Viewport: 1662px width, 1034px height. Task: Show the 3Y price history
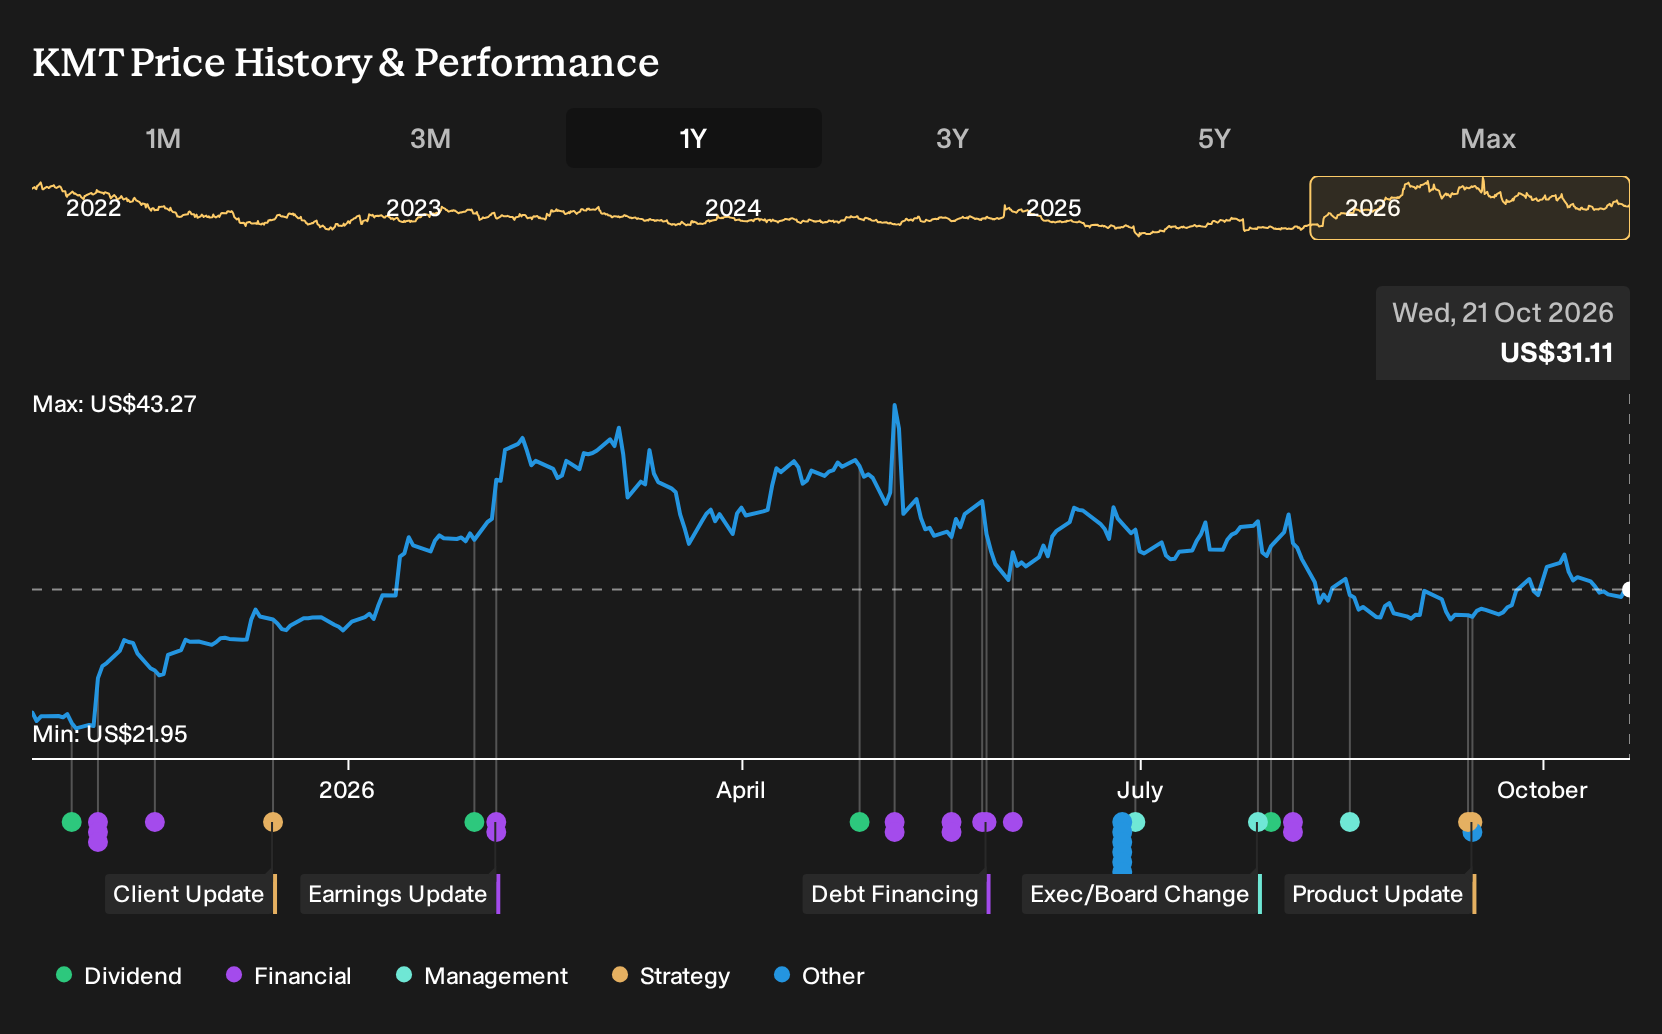click(x=952, y=138)
